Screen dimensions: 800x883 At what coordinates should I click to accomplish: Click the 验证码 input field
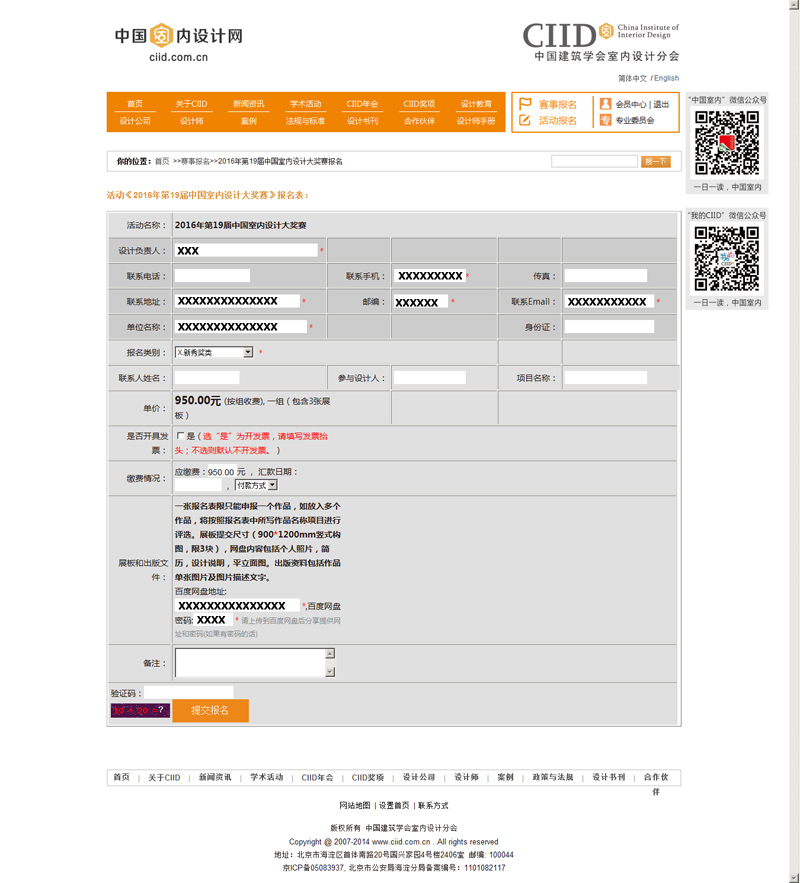point(189,692)
